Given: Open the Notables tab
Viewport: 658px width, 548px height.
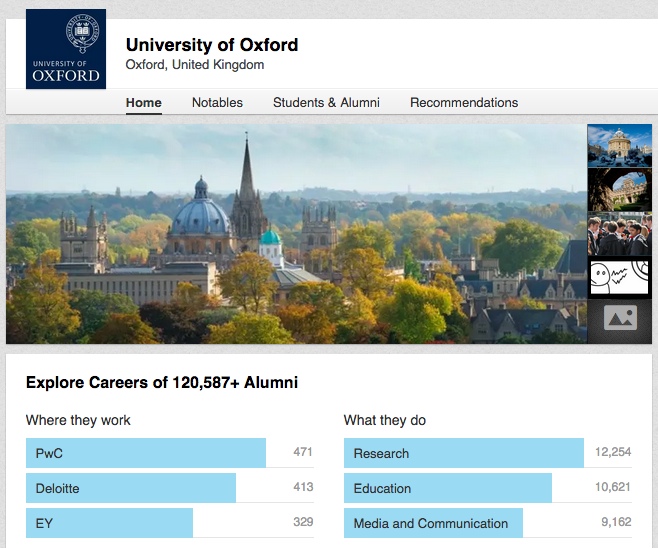Looking at the screenshot, I should 217,102.
